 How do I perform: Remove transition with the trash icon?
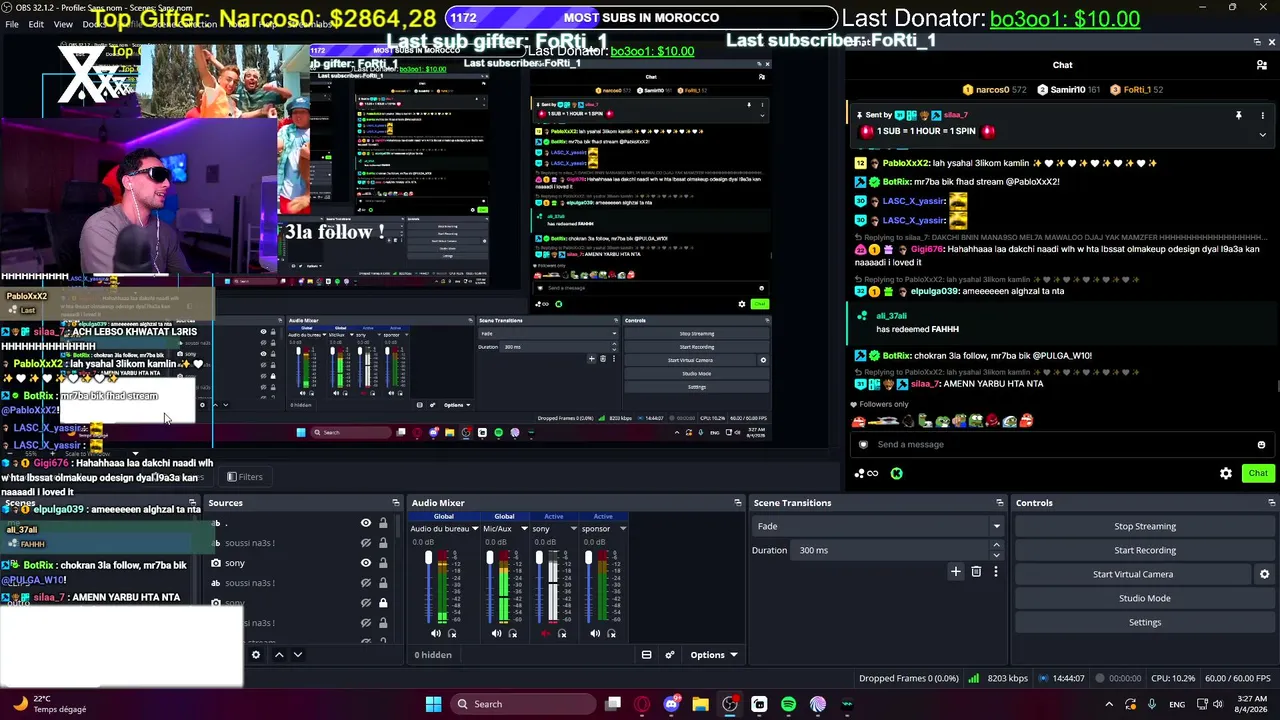[976, 572]
